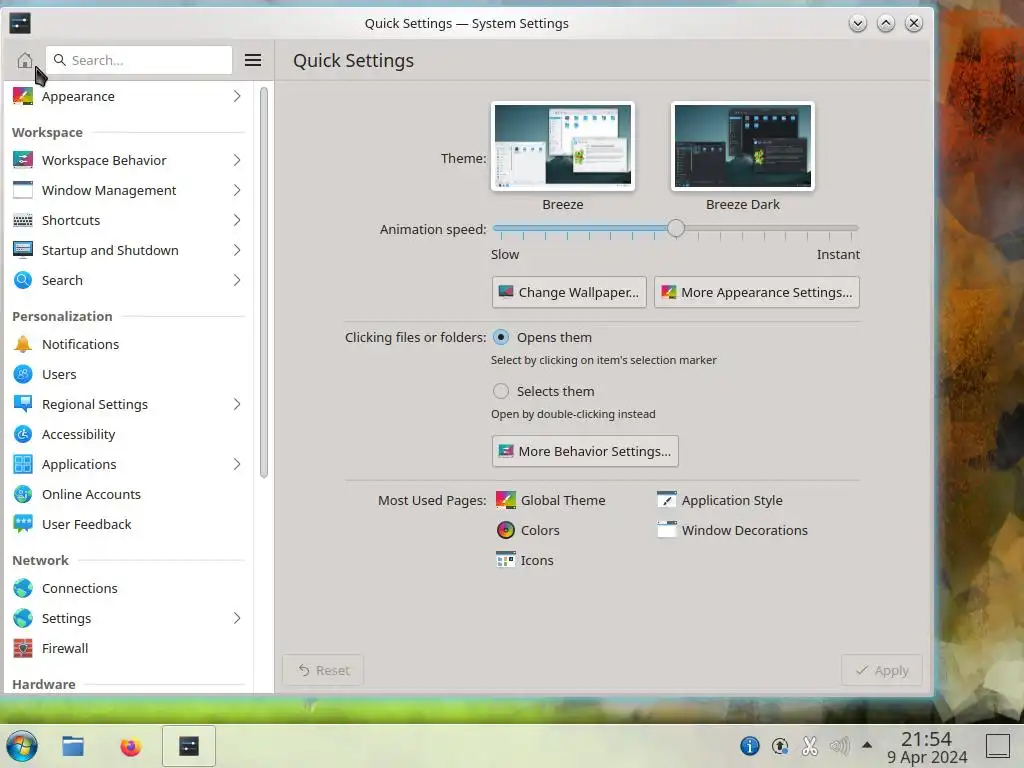
Task: Open Window Decorations from most used pages
Action: tap(733, 530)
